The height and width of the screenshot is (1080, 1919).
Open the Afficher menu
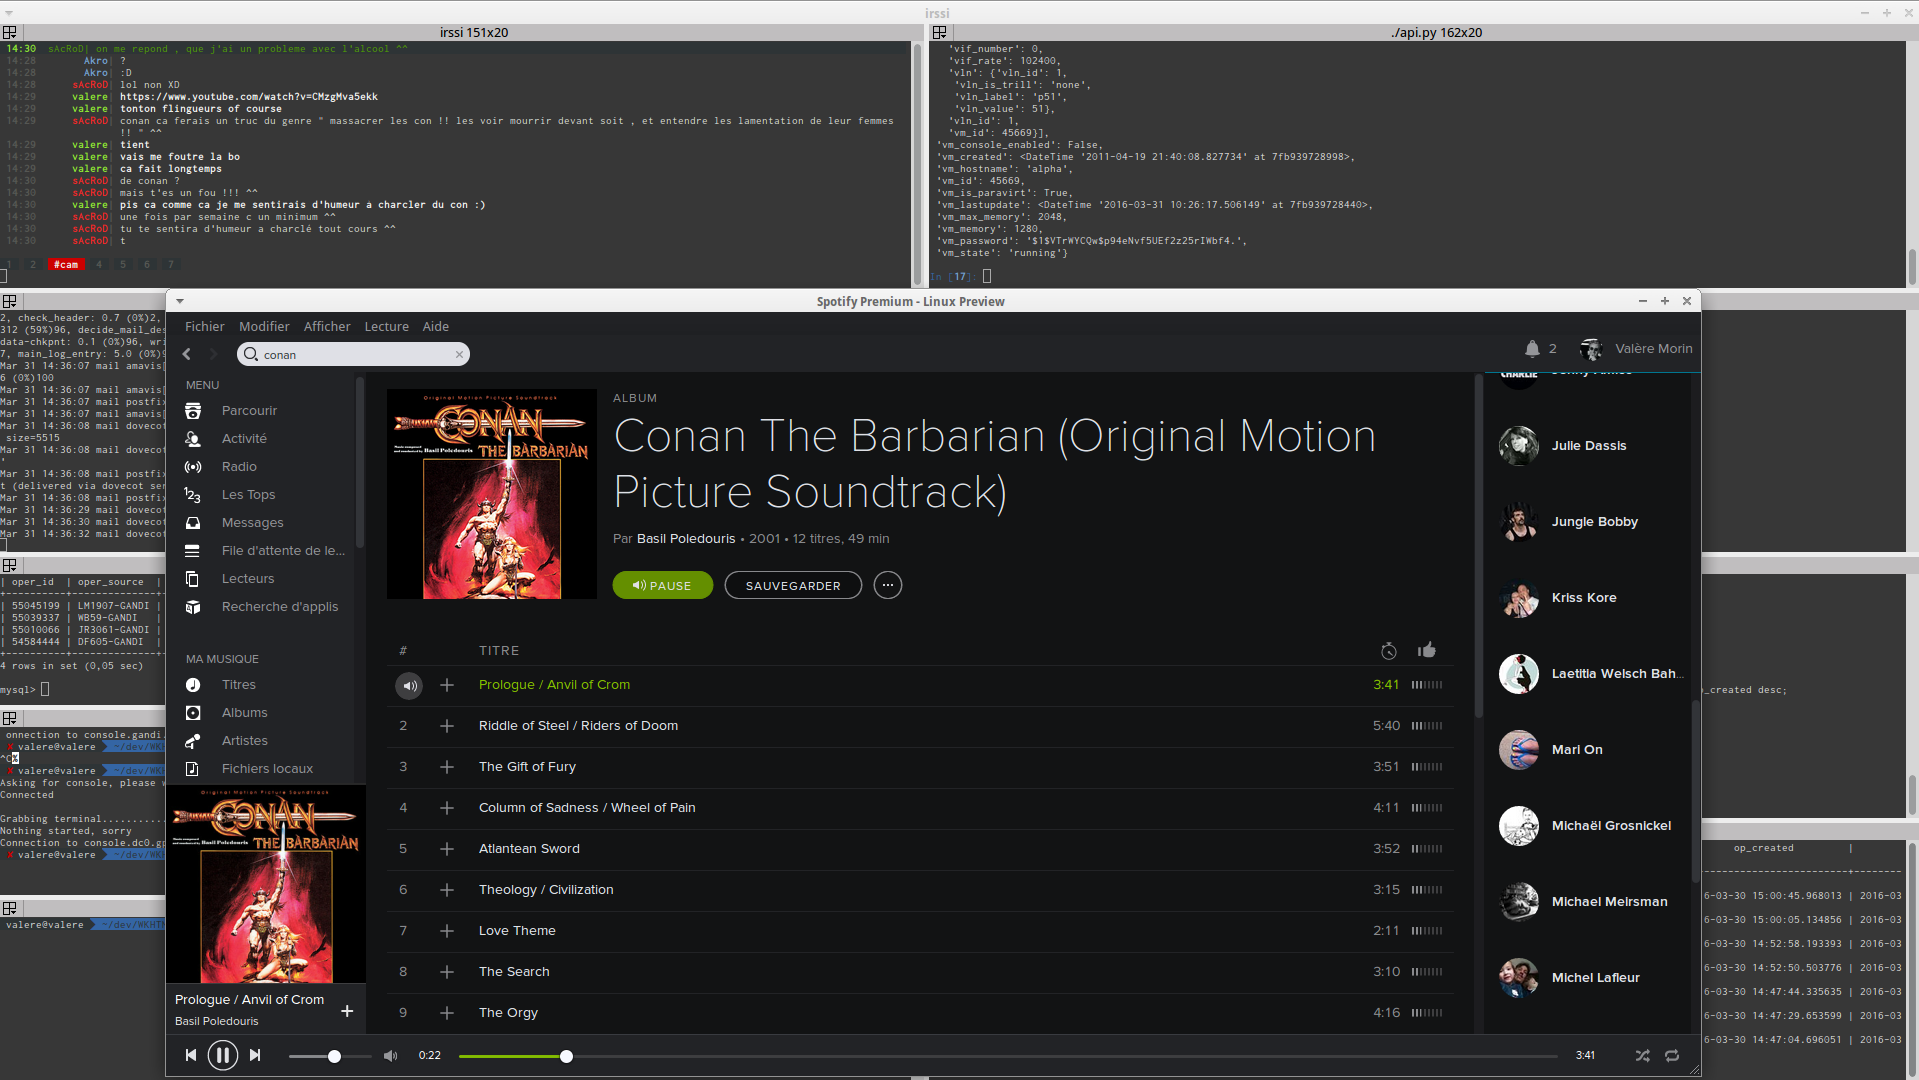[327, 327]
